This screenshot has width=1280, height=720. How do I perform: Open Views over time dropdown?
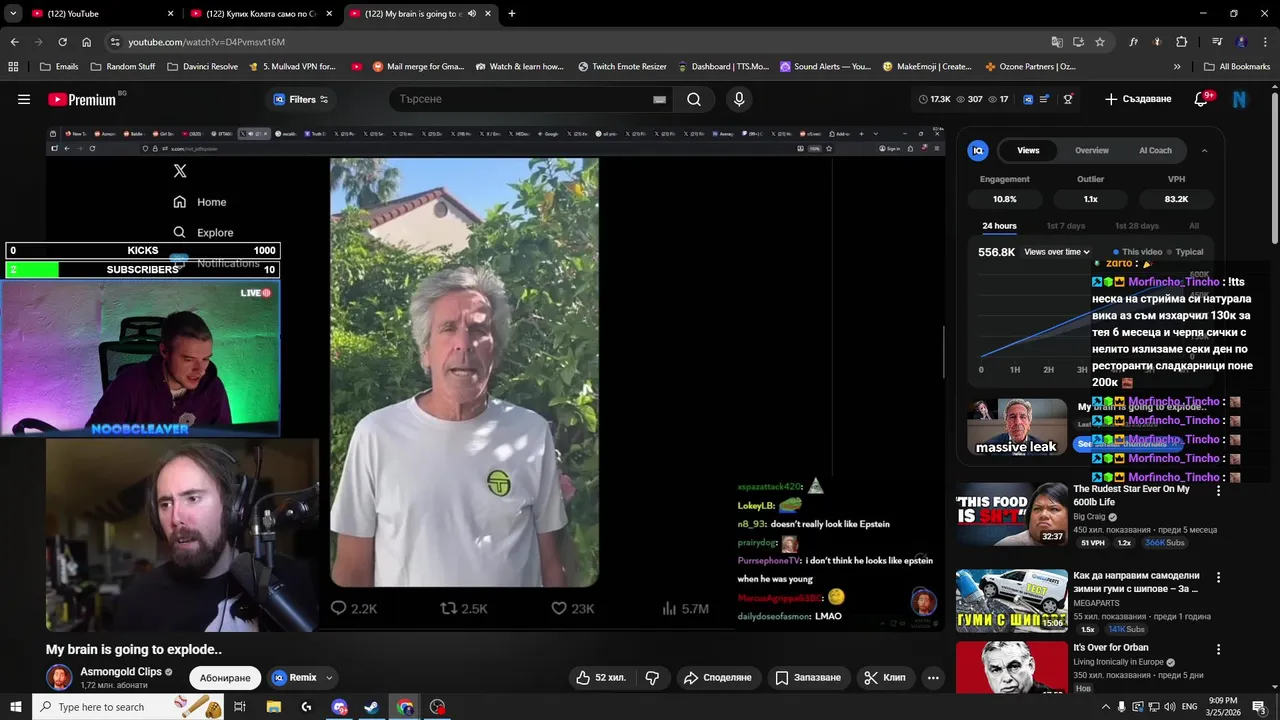[1057, 252]
